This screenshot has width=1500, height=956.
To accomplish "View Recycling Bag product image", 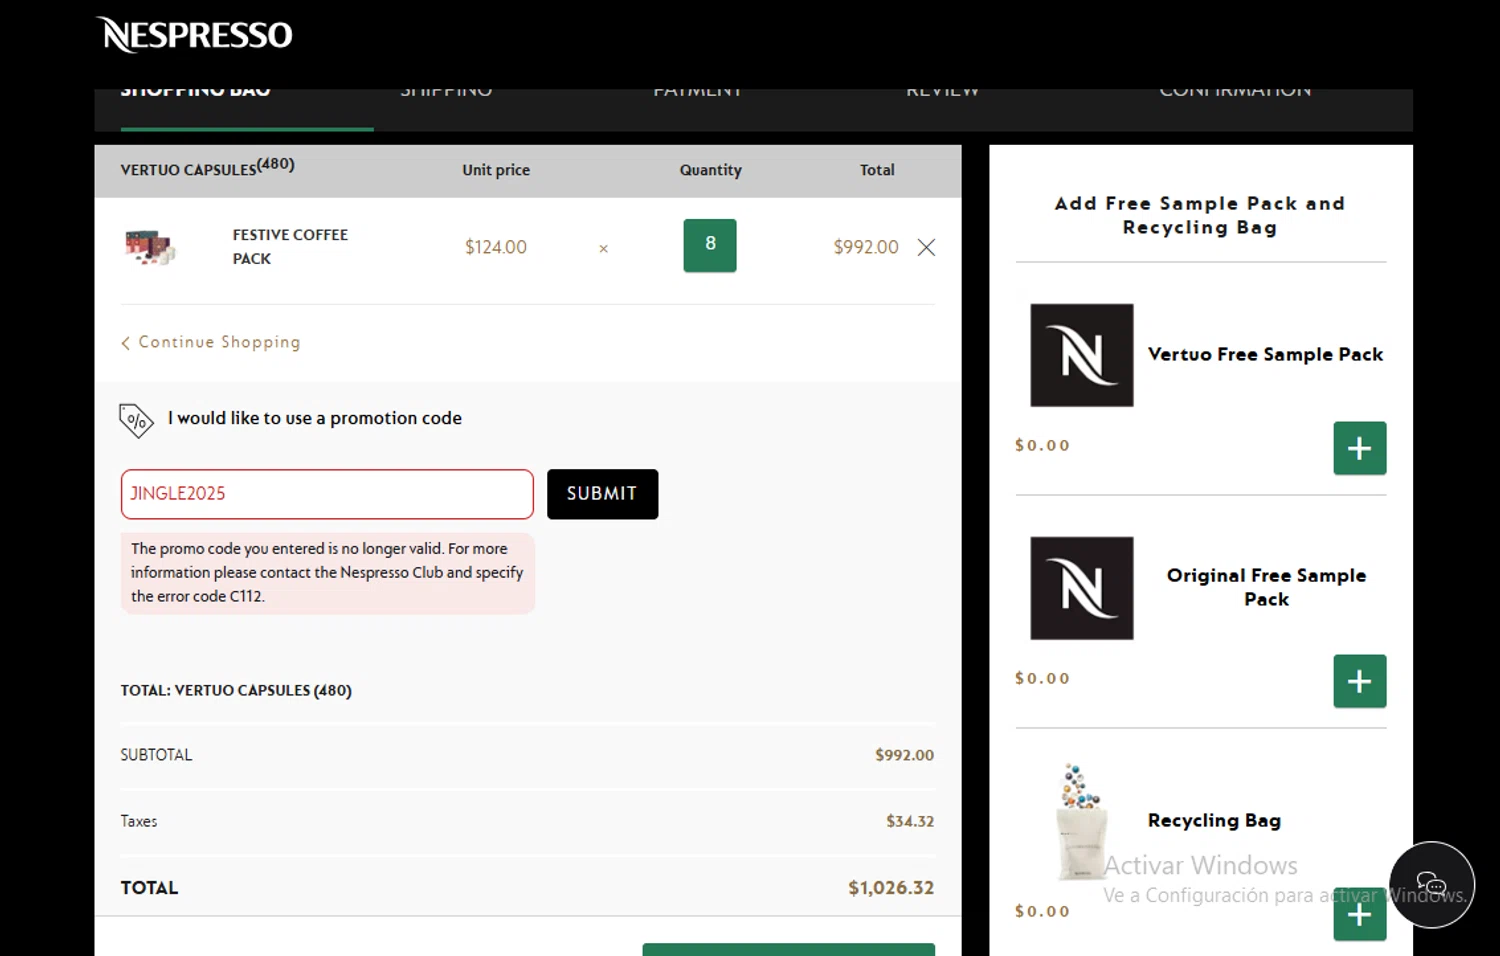I will [x=1082, y=822].
